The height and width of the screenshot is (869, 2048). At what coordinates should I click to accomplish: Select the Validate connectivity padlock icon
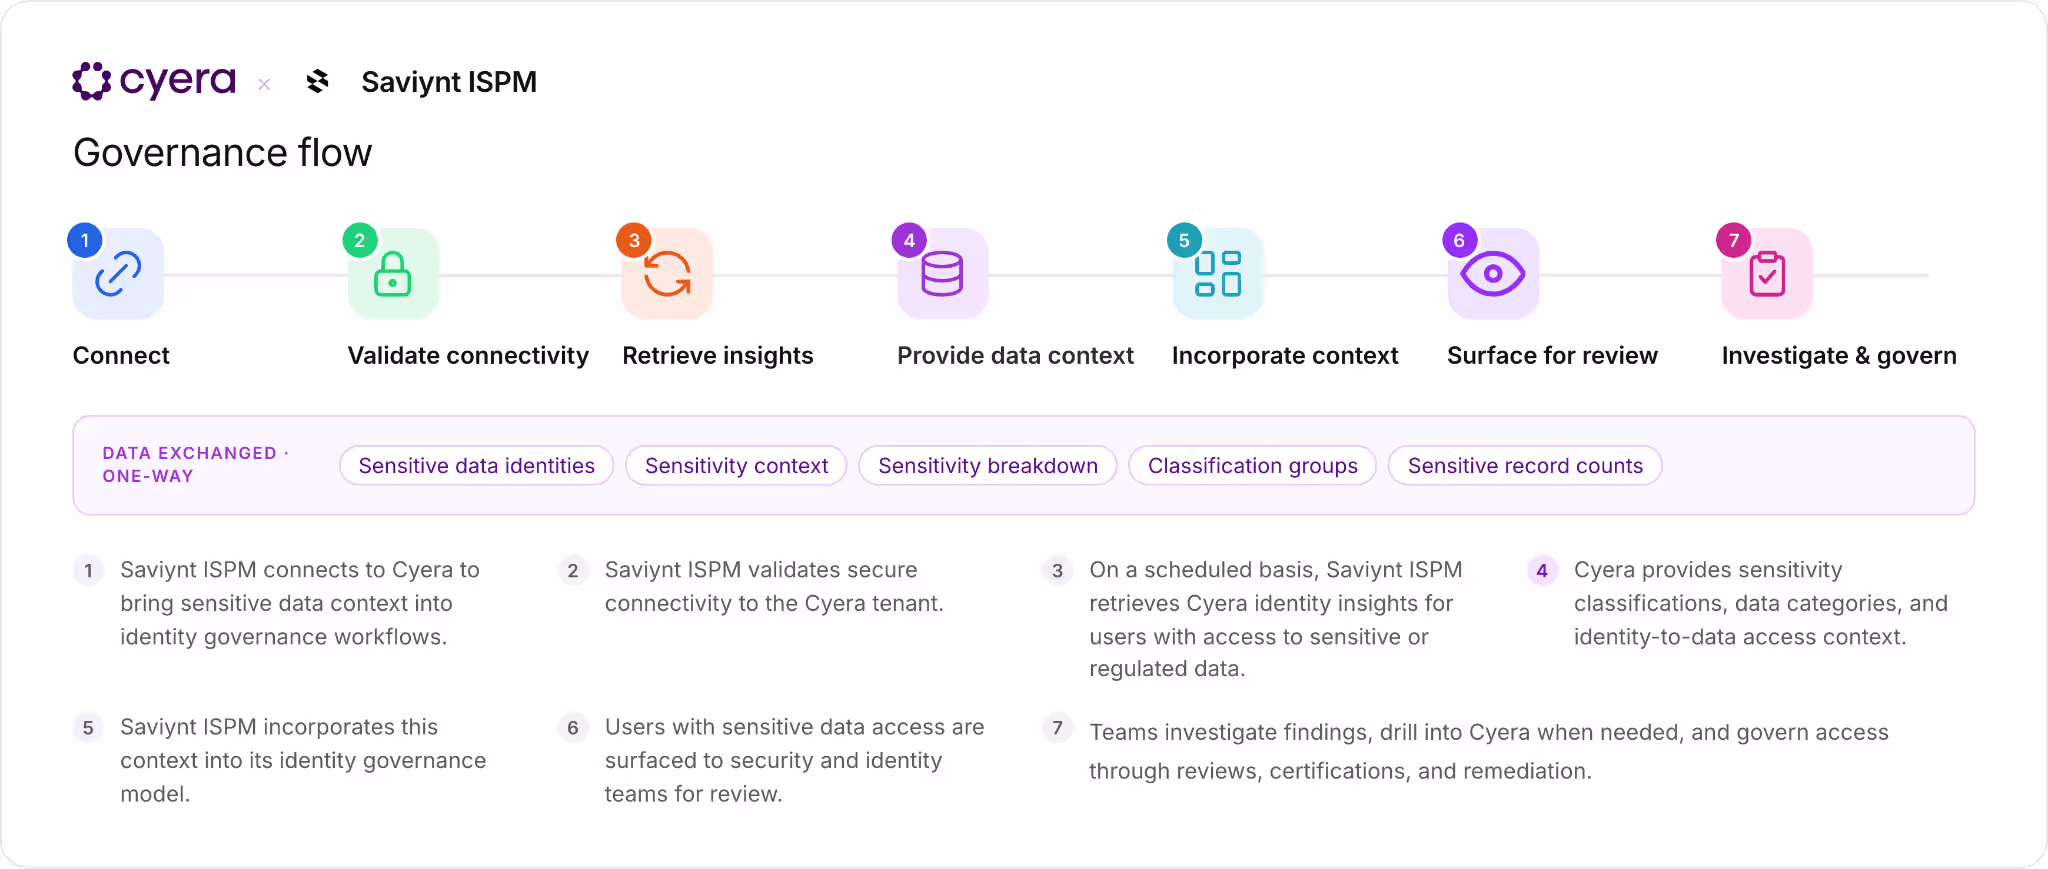point(393,274)
